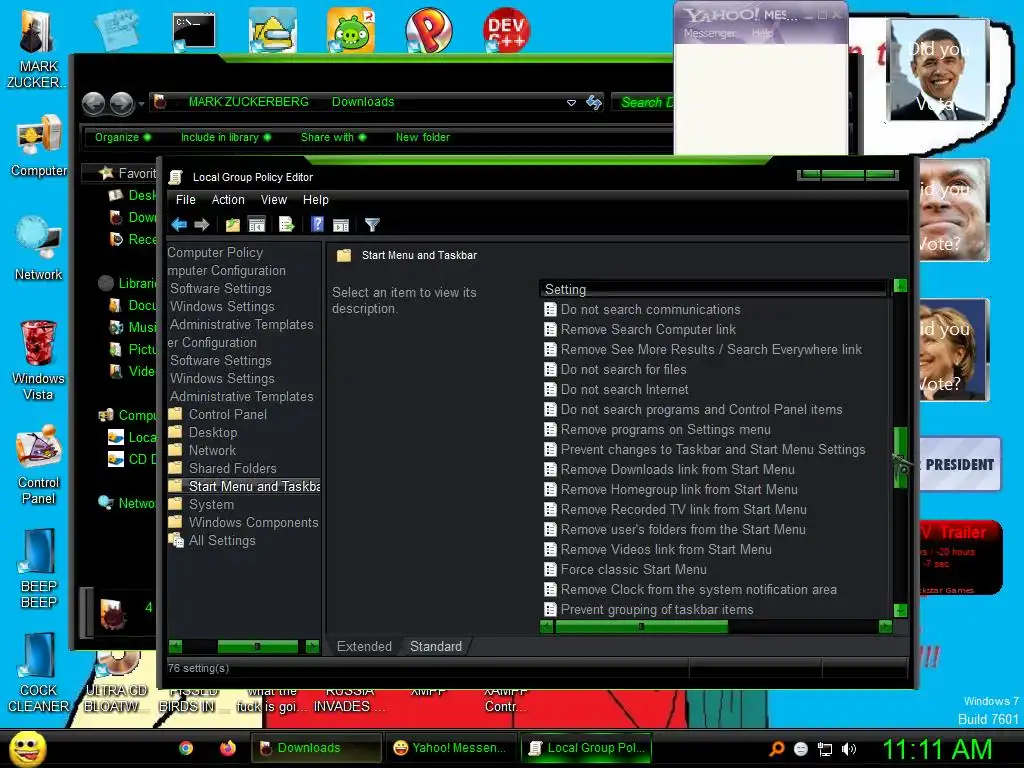Toggle Show/Hide Action Pane toolbar icon
Image resolution: width=1024 pixels, height=768 pixels.
[341, 225]
